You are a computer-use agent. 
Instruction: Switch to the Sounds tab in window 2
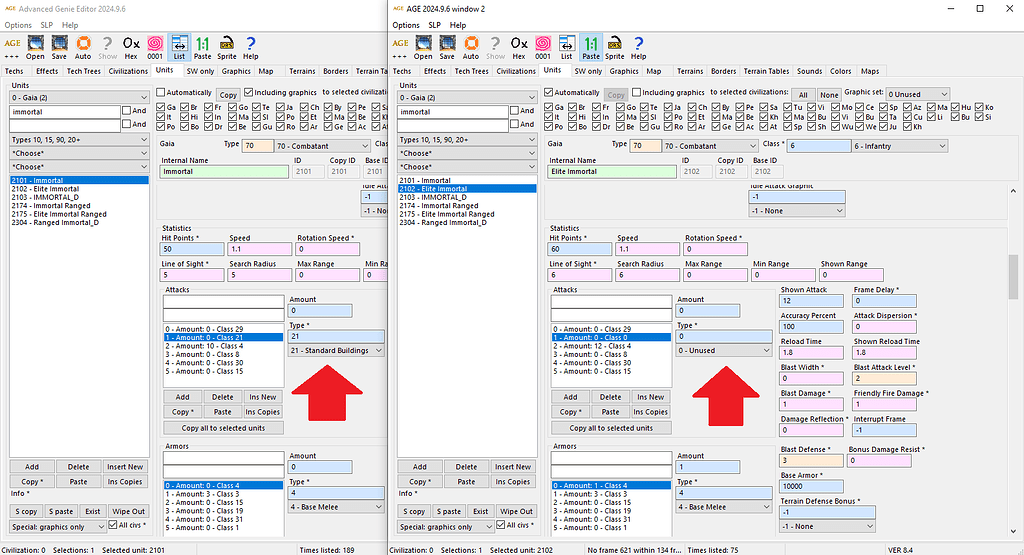[809, 71]
